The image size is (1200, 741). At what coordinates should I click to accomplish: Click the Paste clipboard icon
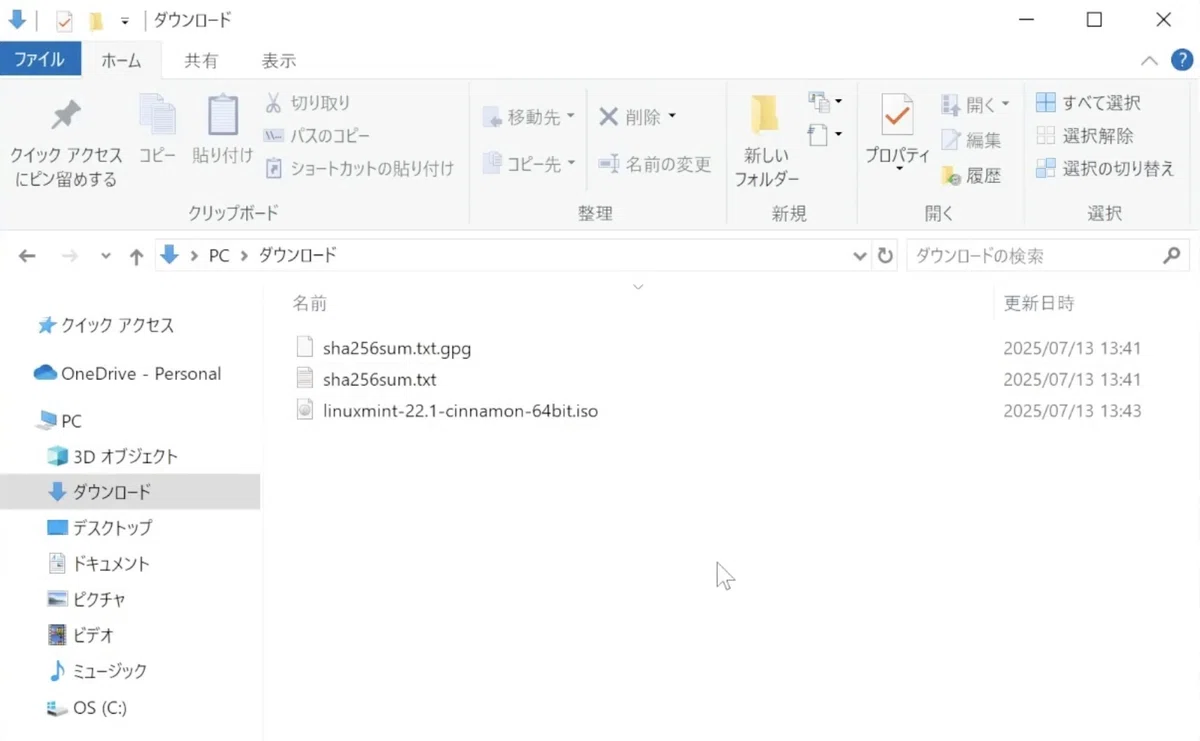pyautogui.click(x=222, y=115)
